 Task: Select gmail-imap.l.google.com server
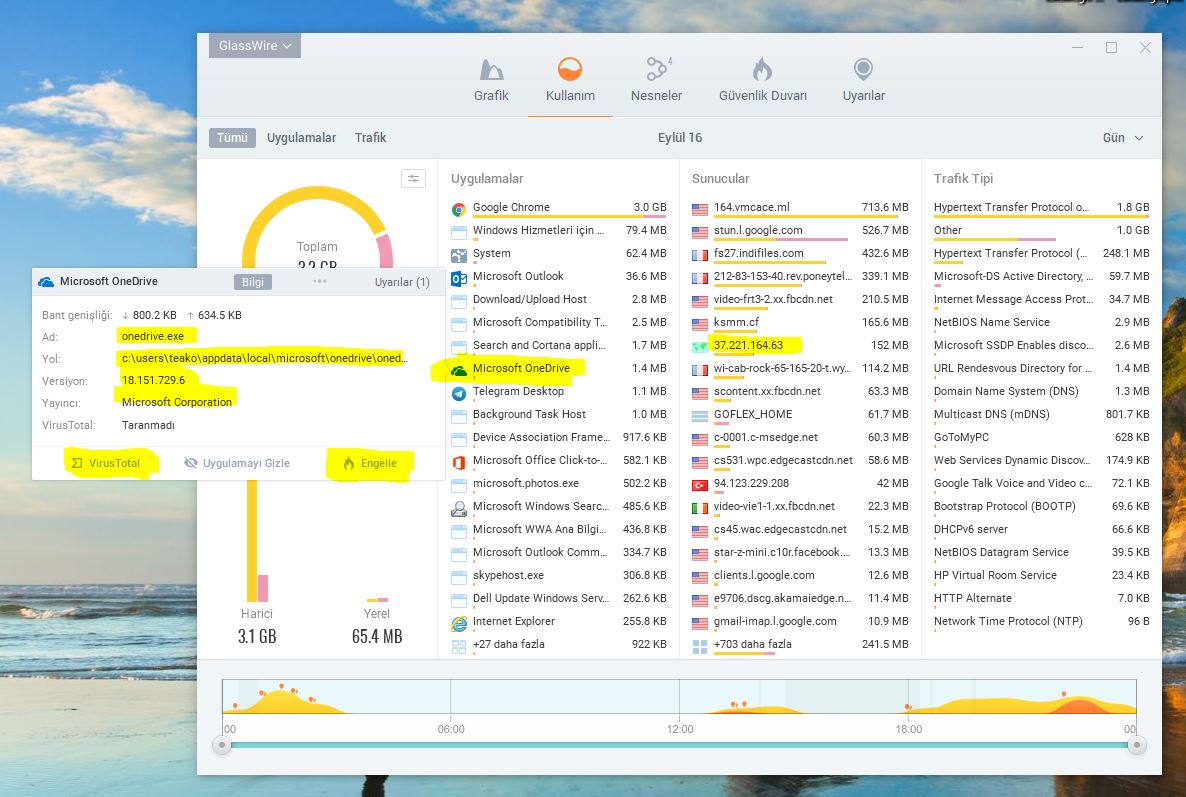800,621
